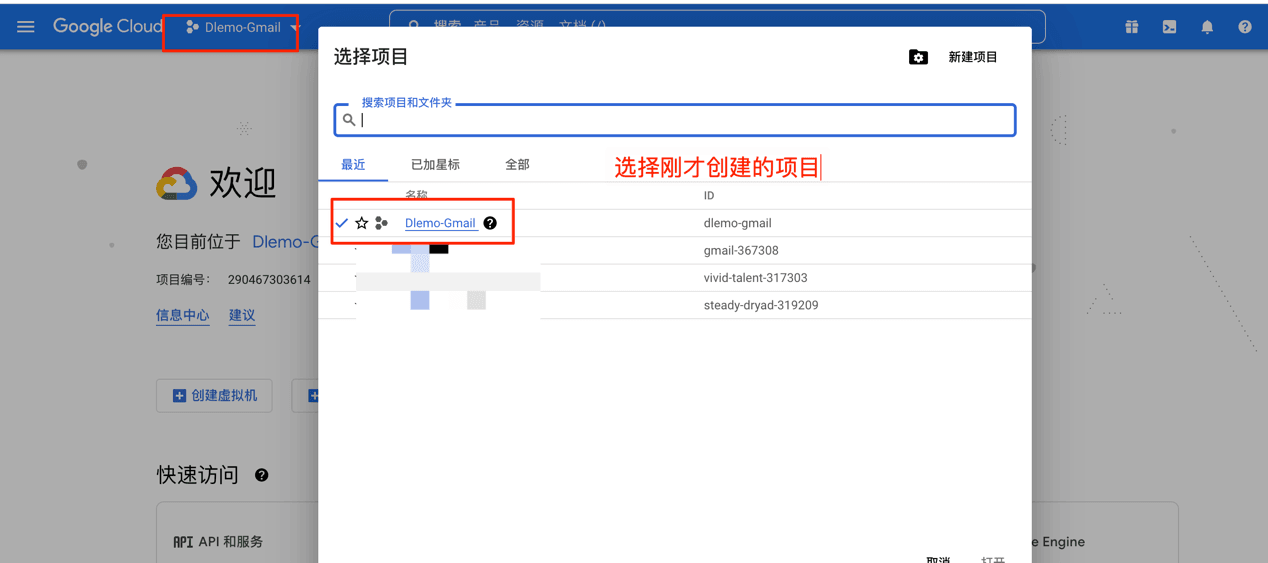Click the Google Cloud logo
The width and height of the screenshot is (1268, 563).
[x=107, y=27]
